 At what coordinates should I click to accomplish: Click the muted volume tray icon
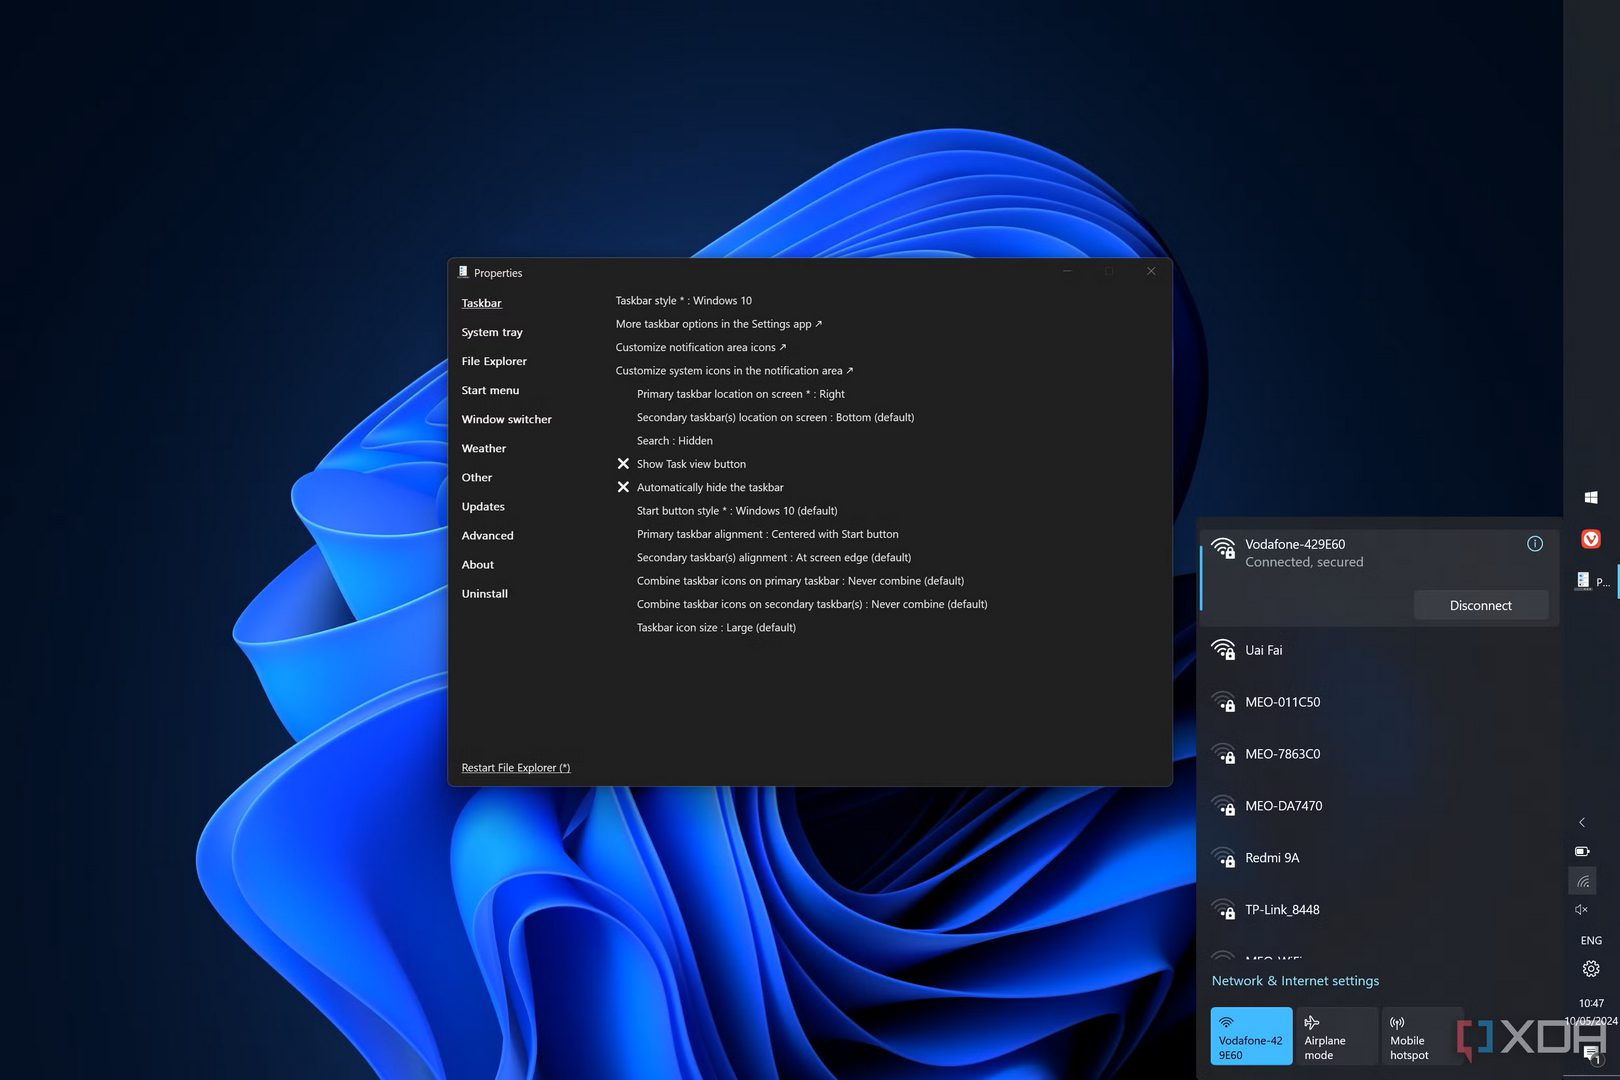(1582, 910)
